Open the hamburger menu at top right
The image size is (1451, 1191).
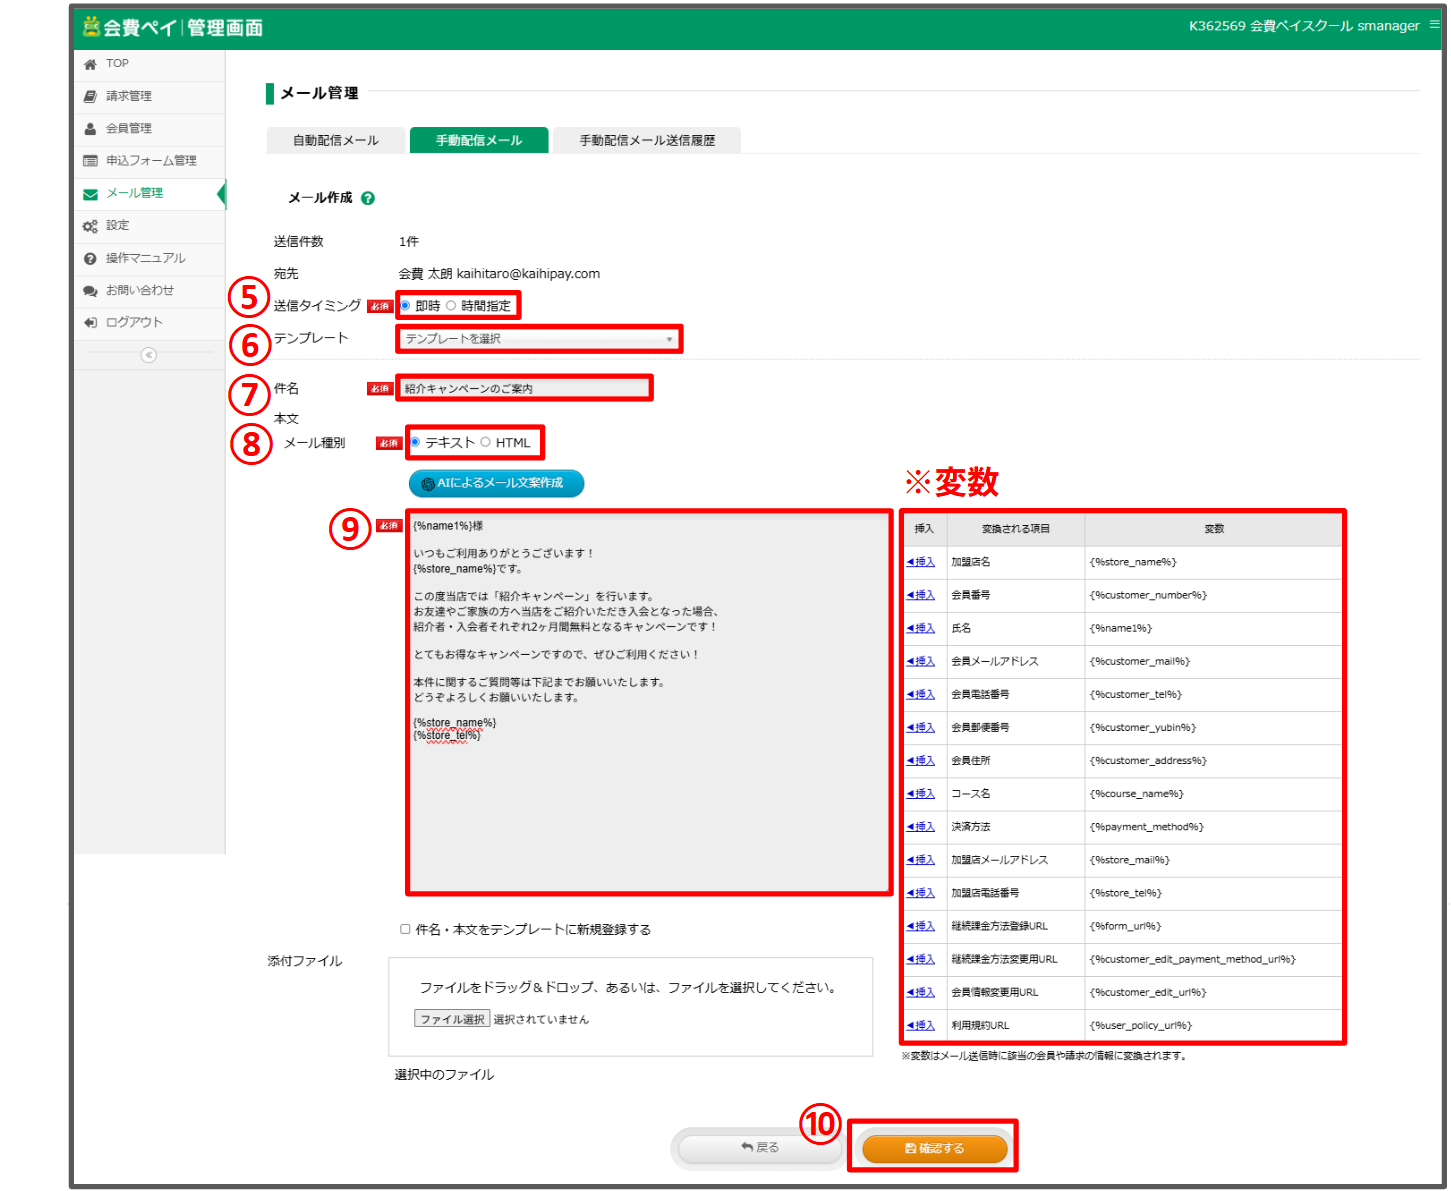pyautogui.click(x=1434, y=25)
